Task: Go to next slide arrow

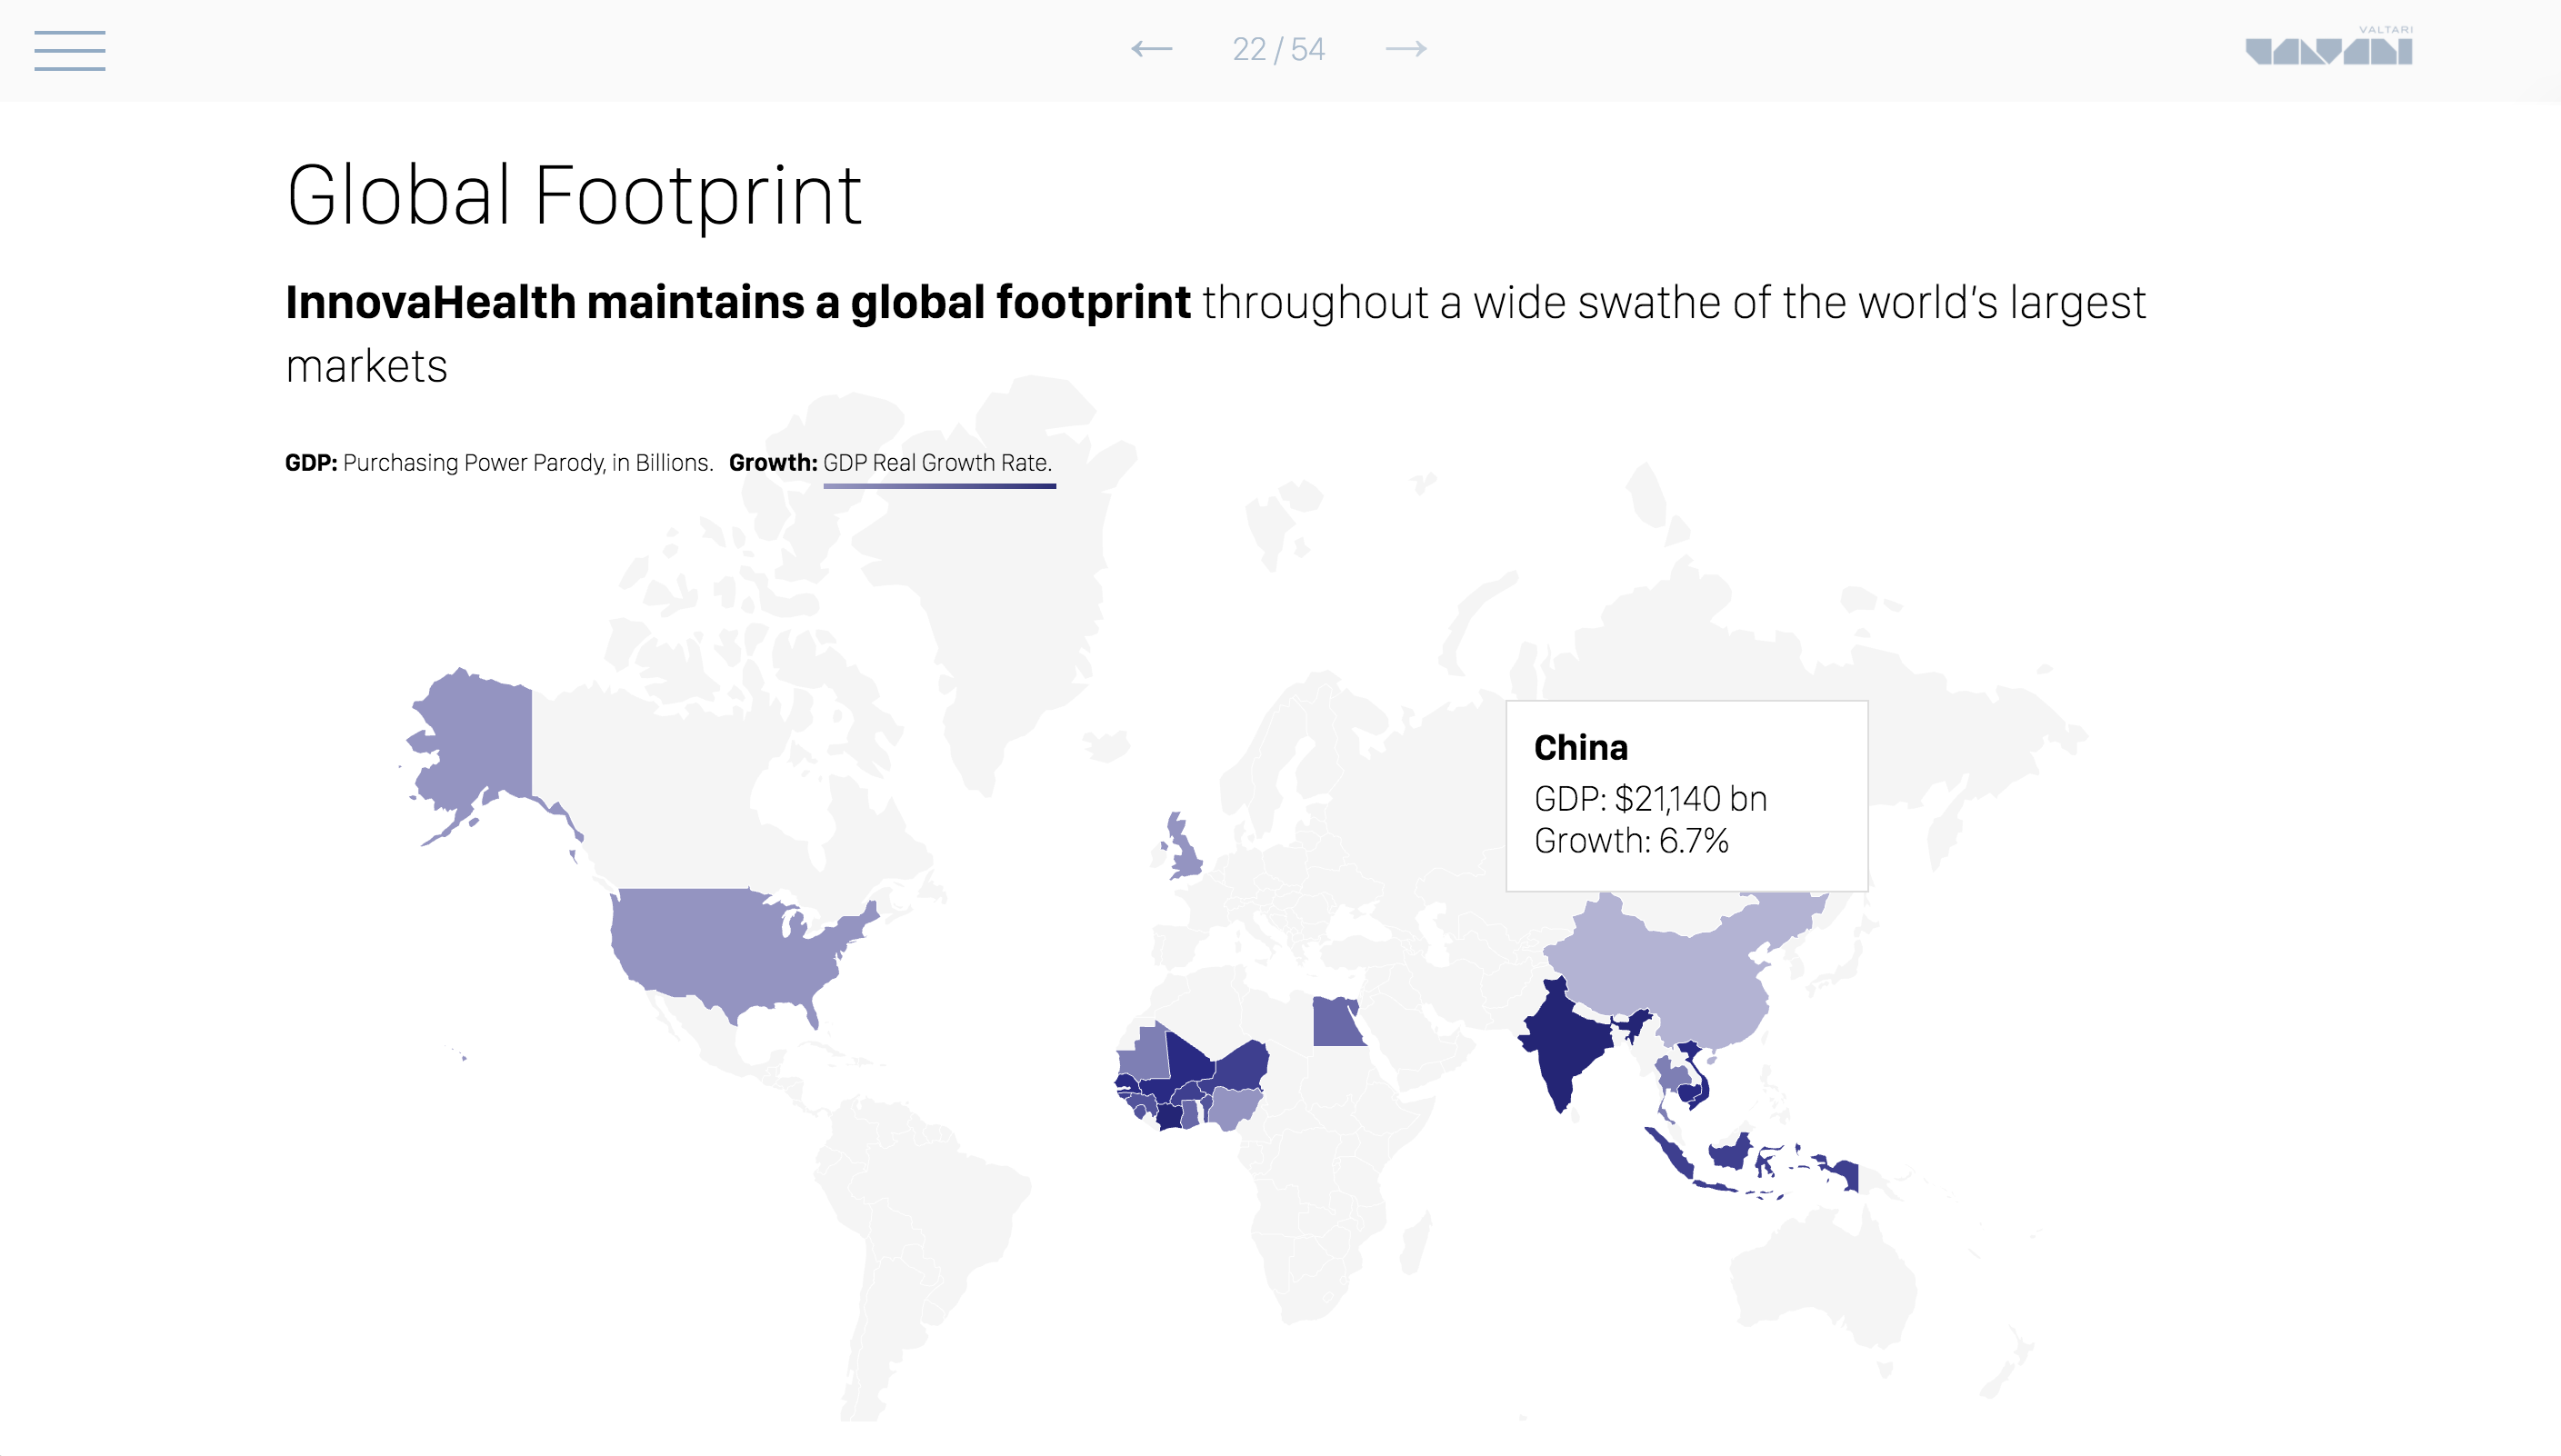Action: (1406, 49)
